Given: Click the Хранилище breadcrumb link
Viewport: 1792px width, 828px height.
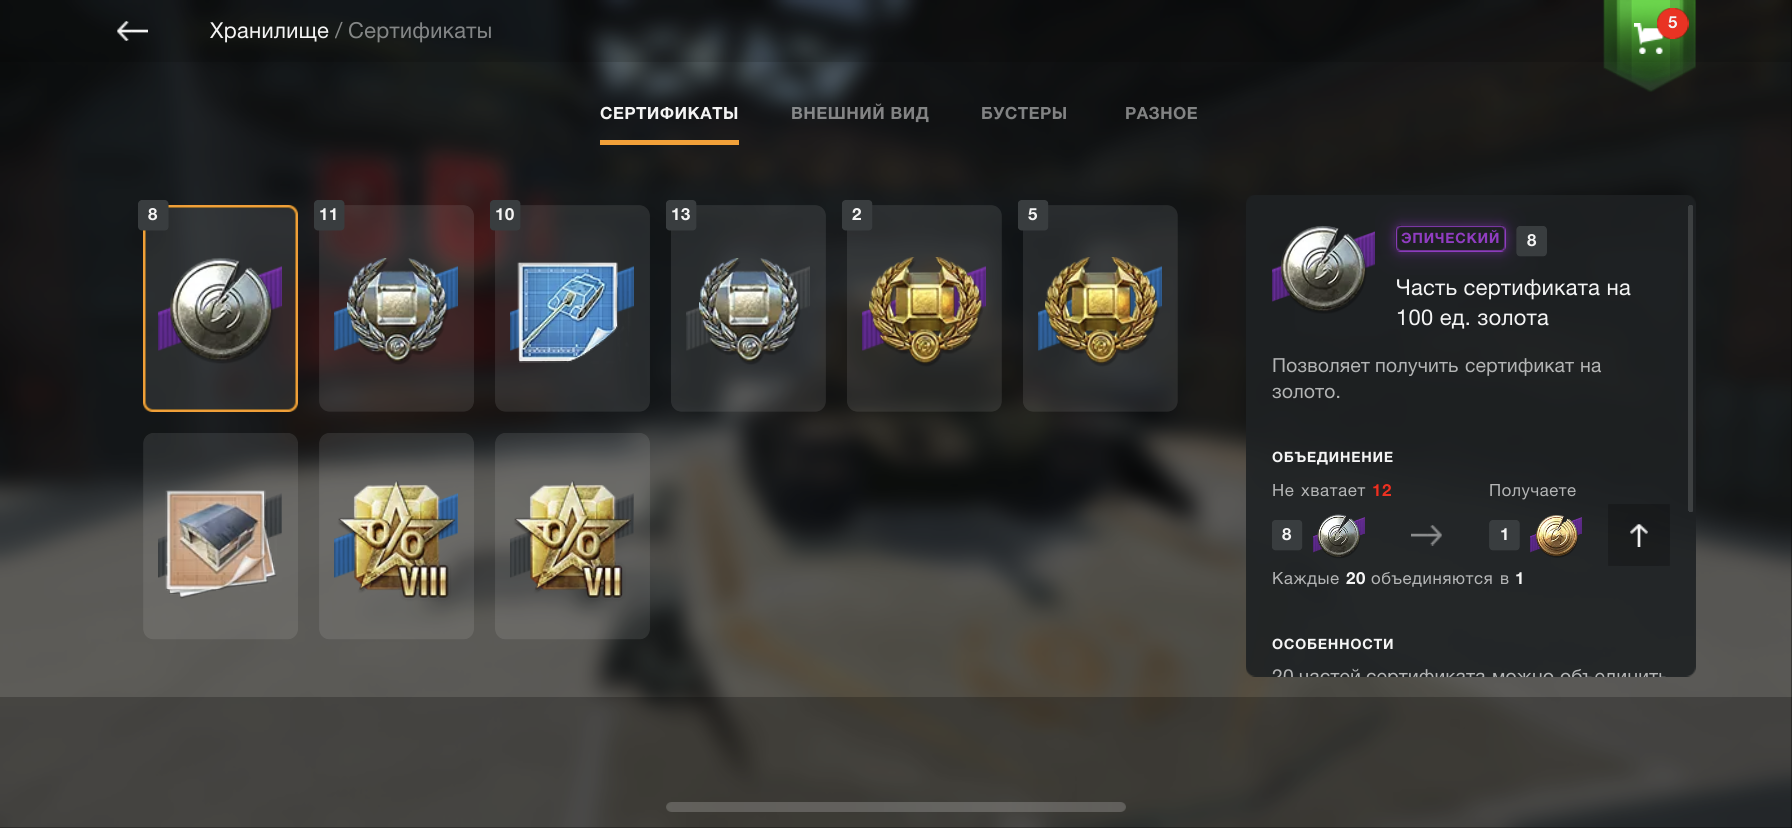Looking at the screenshot, I should point(269,31).
